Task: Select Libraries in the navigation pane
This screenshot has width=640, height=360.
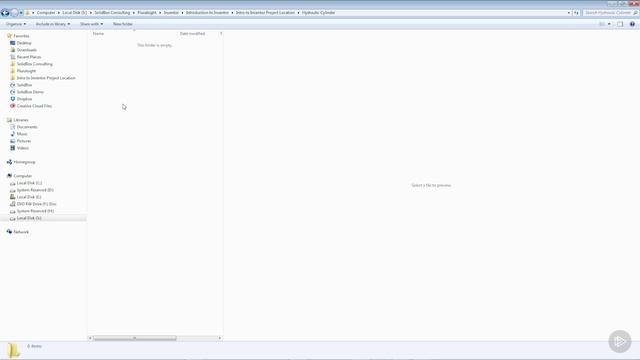Action: point(21,120)
